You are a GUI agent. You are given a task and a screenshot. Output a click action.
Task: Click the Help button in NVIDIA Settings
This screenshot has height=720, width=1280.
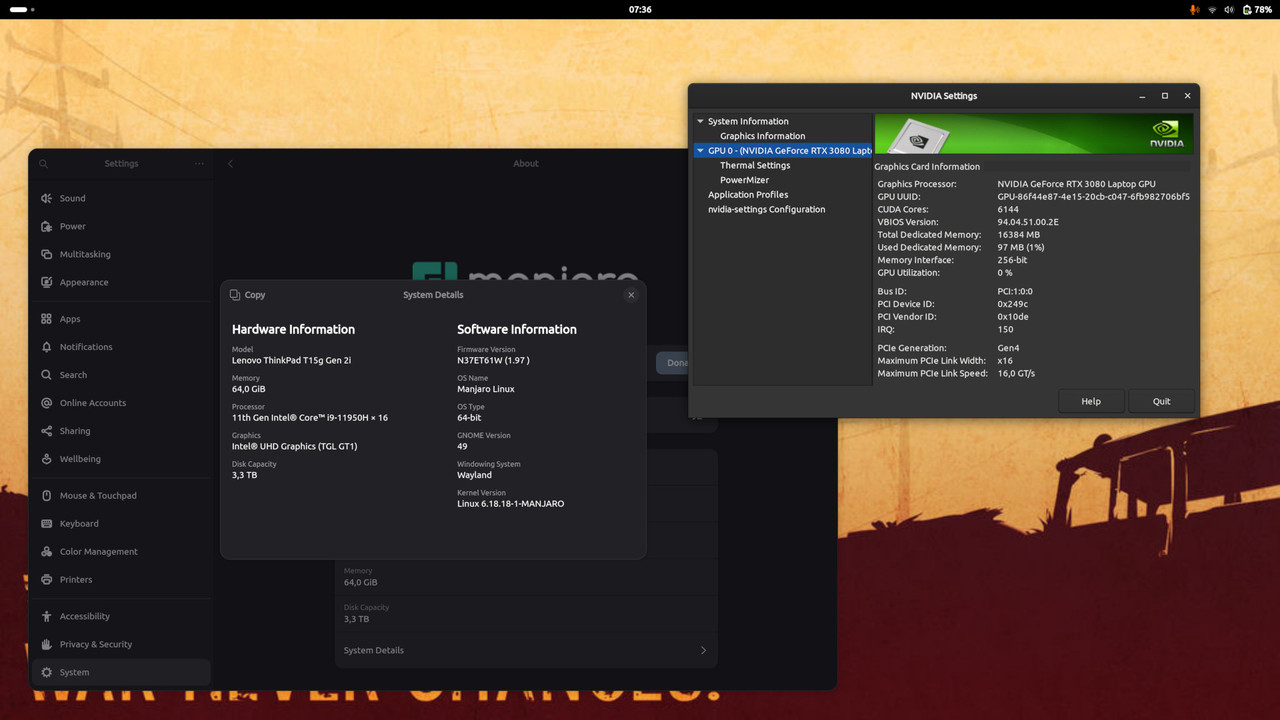(x=1091, y=401)
